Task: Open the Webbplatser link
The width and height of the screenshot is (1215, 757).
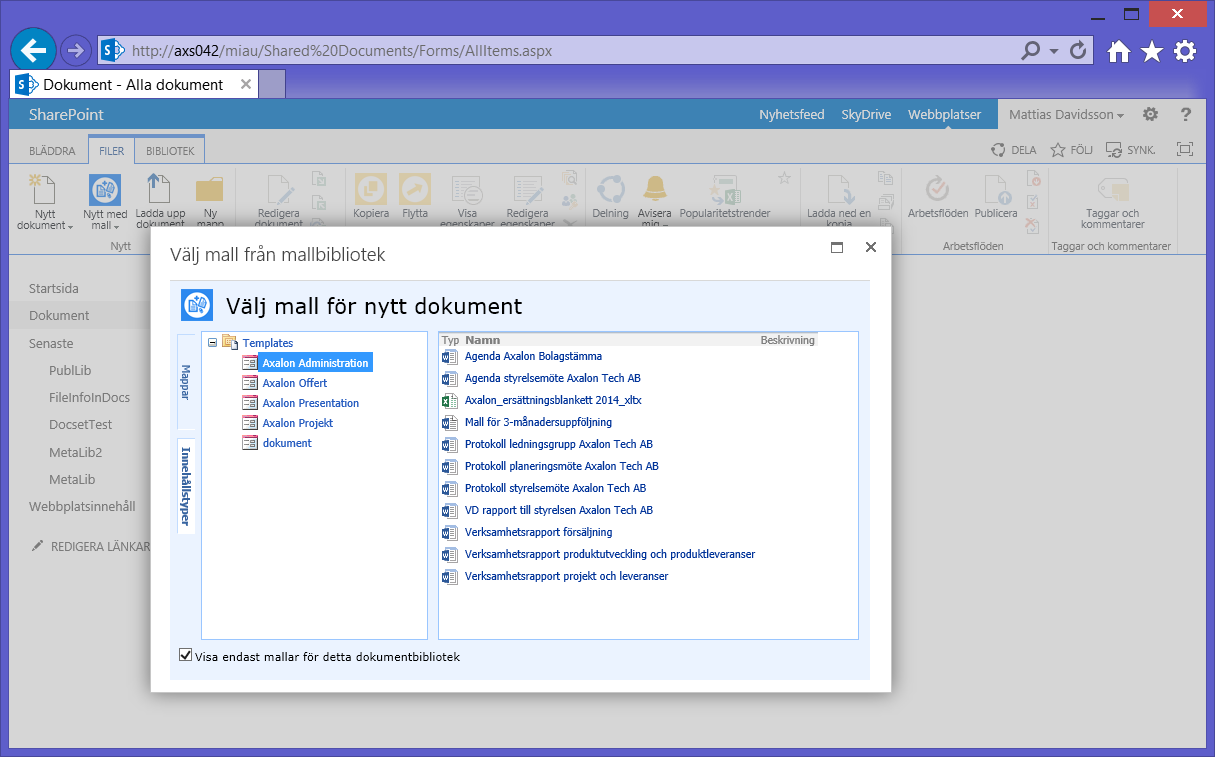Action: coord(945,114)
